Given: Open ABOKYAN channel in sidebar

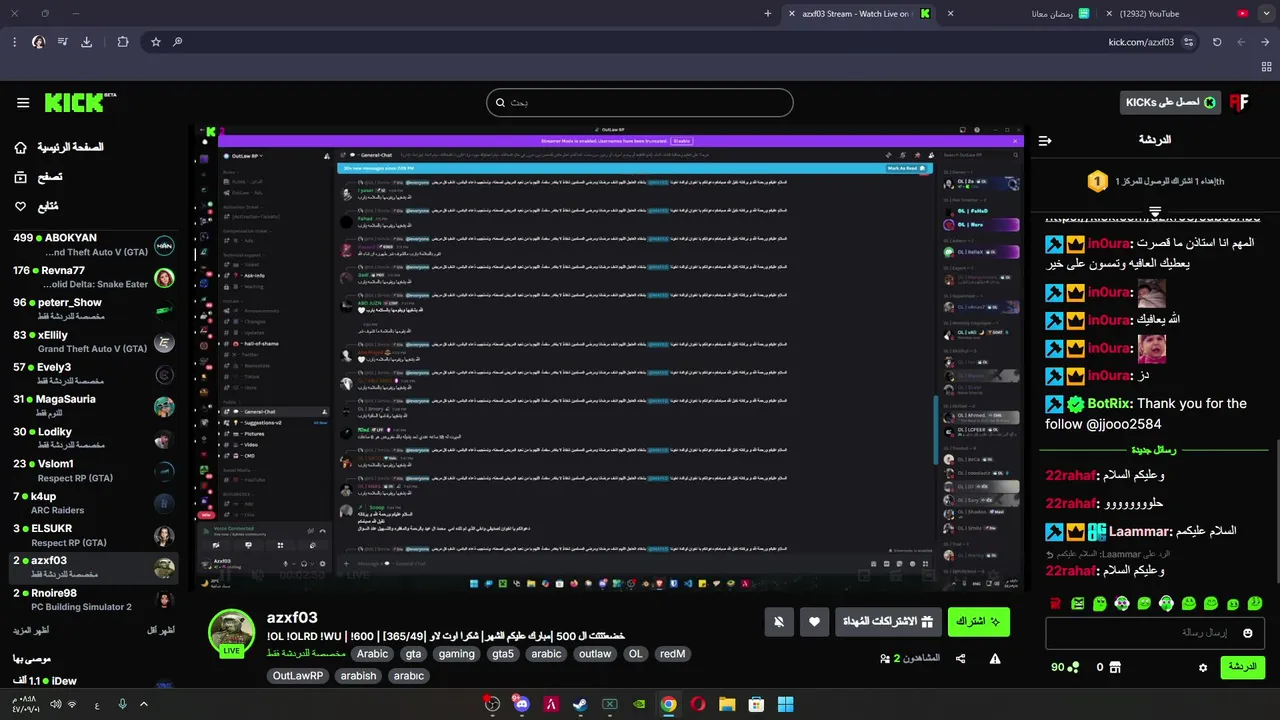Looking at the screenshot, I should [94, 245].
